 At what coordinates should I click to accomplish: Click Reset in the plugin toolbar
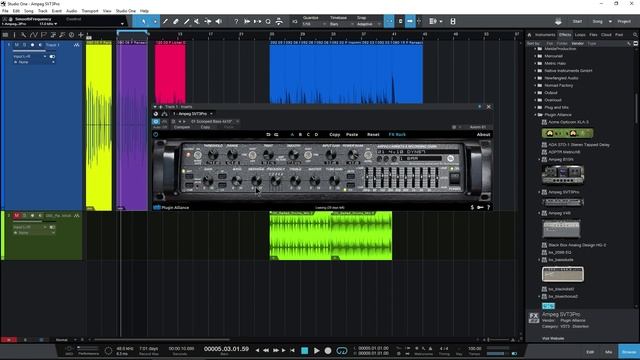[373, 134]
